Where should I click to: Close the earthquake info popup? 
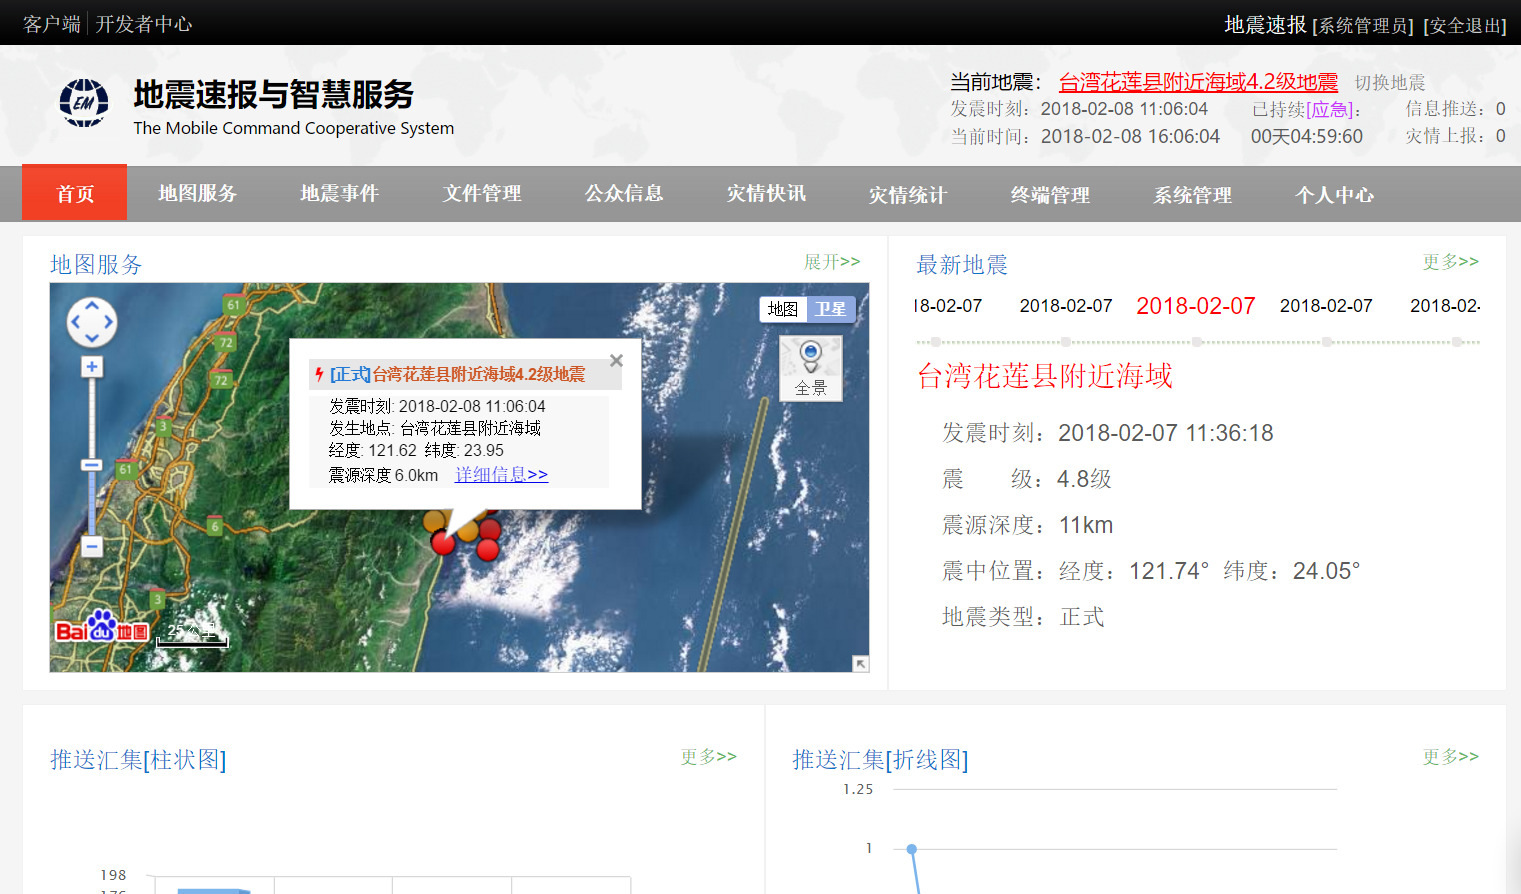(616, 361)
